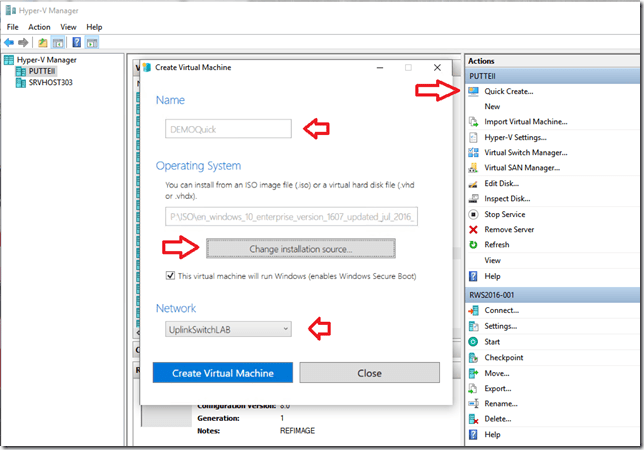Select Remove Server red X icon
This screenshot has width=644, height=450.
point(474,229)
